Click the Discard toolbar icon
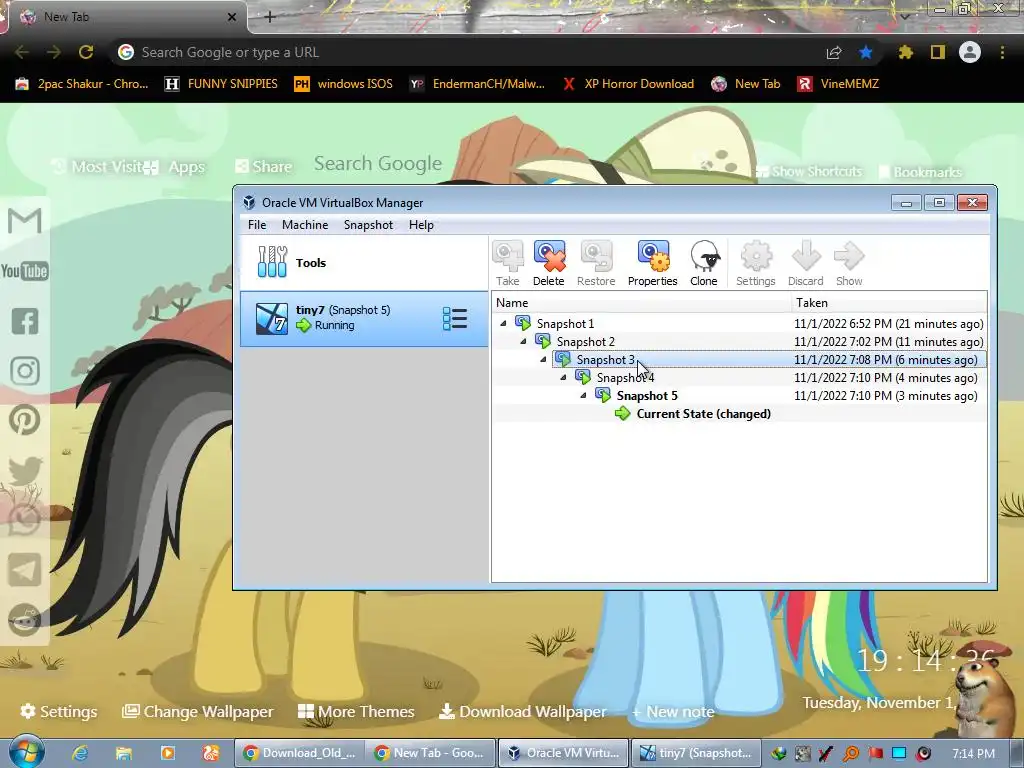This screenshot has height=768, width=1024. (805, 263)
